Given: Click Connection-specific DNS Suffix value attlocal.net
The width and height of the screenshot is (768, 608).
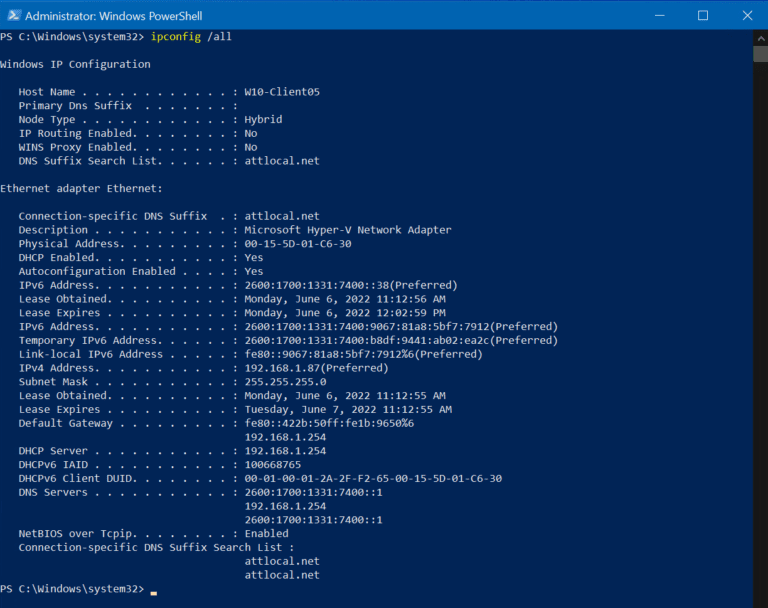Looking at the screenshot, I should tap(282, 216).
